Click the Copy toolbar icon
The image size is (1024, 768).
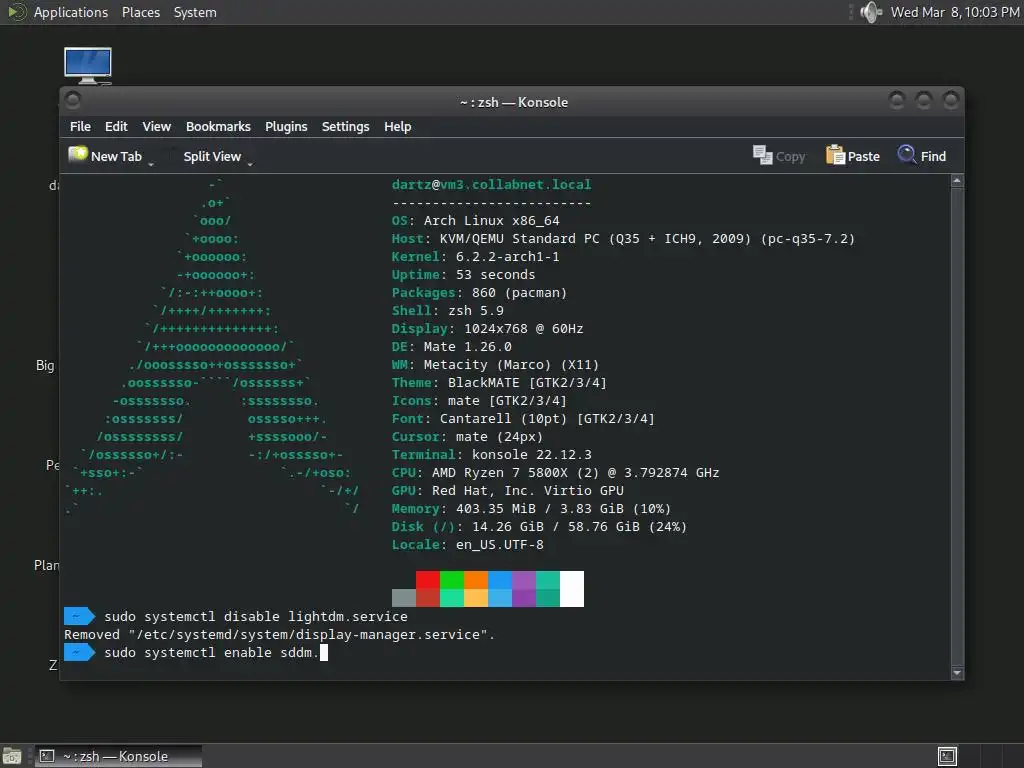[762, 155]
